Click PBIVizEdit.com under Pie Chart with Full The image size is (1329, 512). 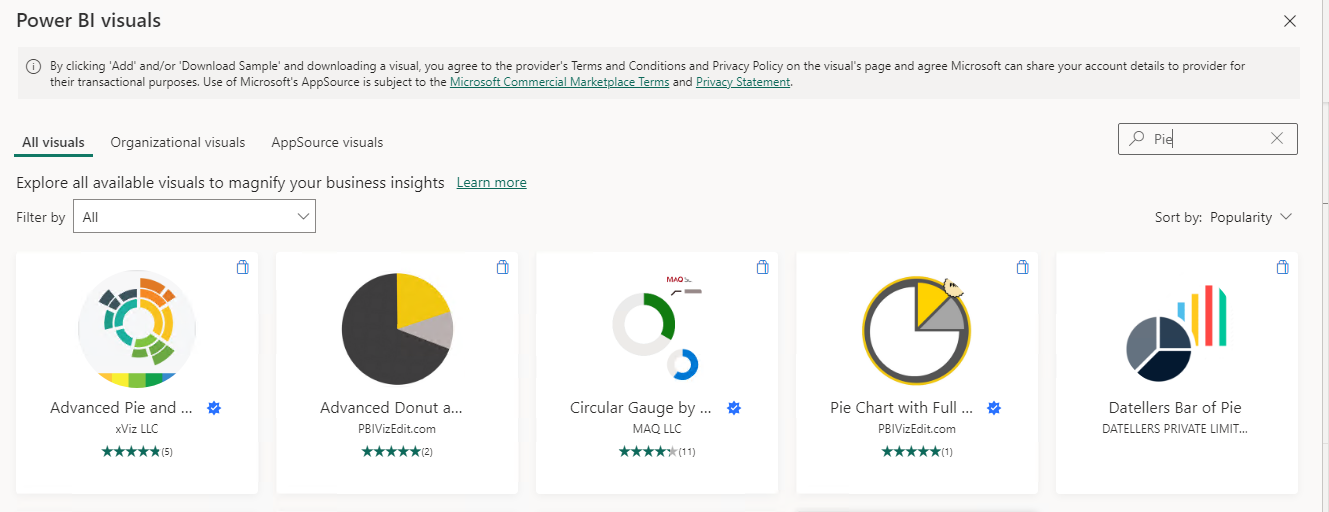(917, 429)
